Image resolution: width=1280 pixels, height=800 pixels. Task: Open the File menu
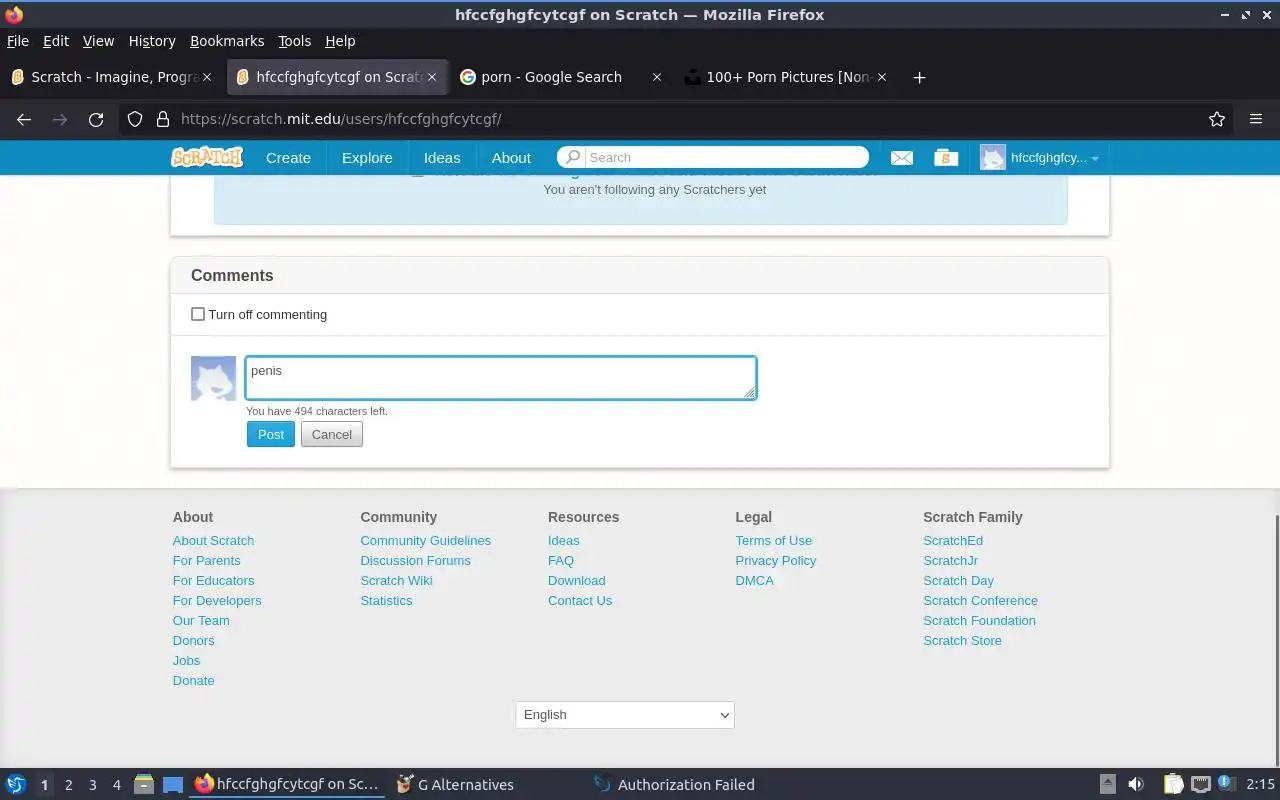tap(18, 41)
